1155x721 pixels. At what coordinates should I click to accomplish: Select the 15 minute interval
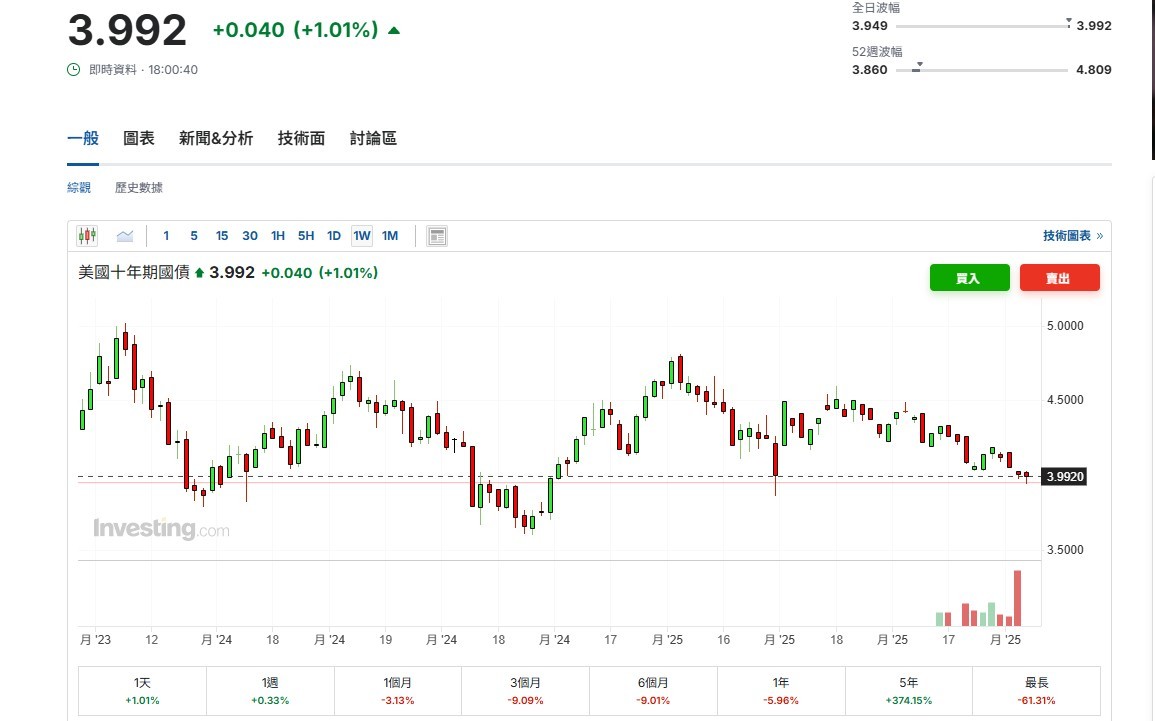222,236
